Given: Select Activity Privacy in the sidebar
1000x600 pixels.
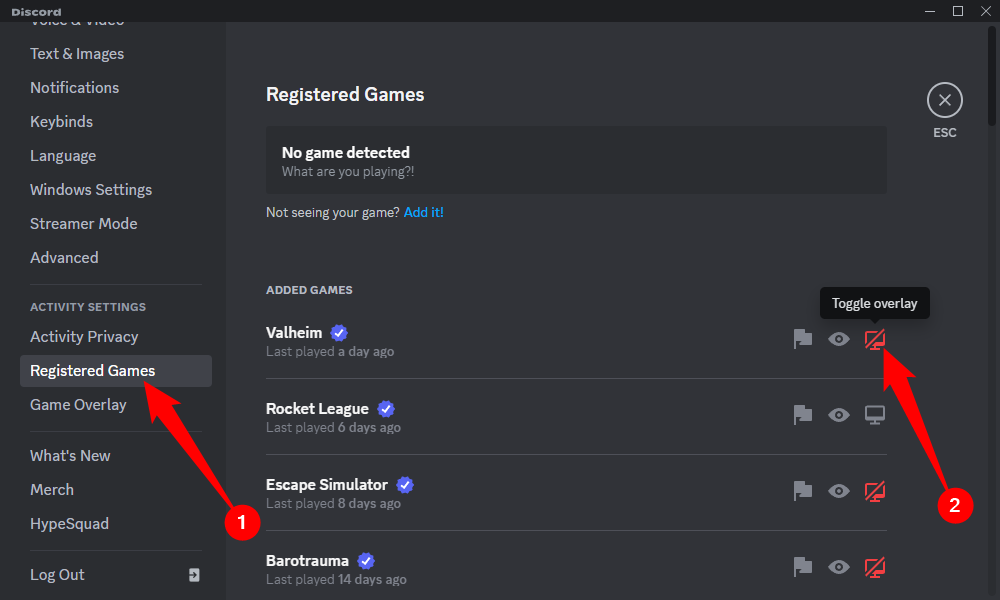Looking at the screenshot, I should pyautogui.click(x=84, y=337).
